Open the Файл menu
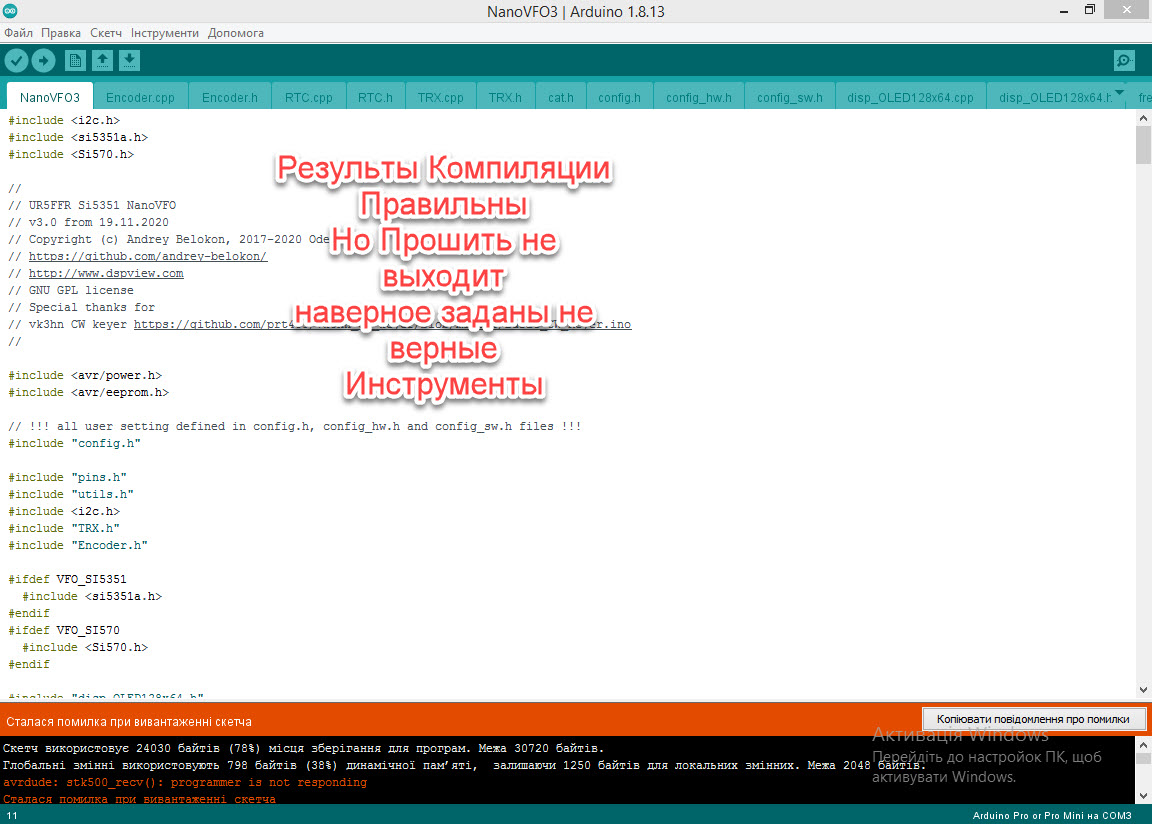 point(18,33)
